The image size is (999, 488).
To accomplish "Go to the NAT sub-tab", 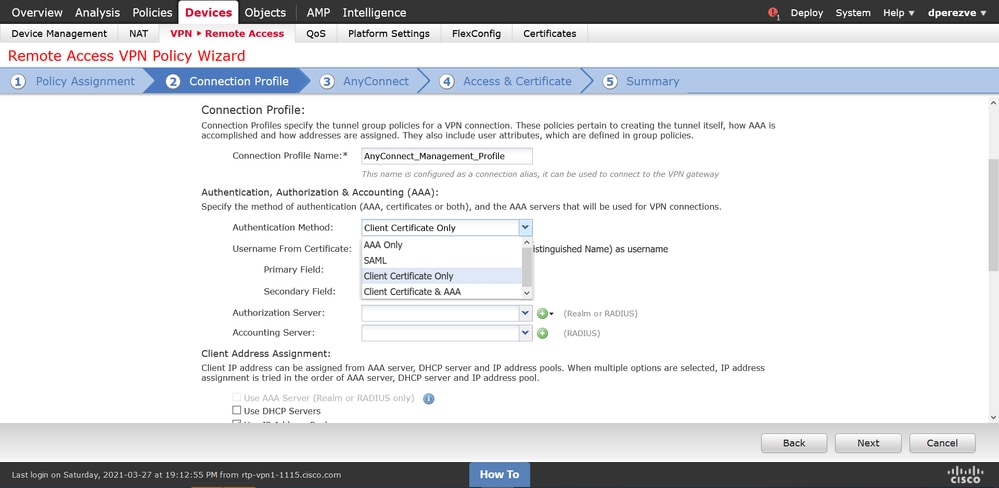I will click(138, 34).
